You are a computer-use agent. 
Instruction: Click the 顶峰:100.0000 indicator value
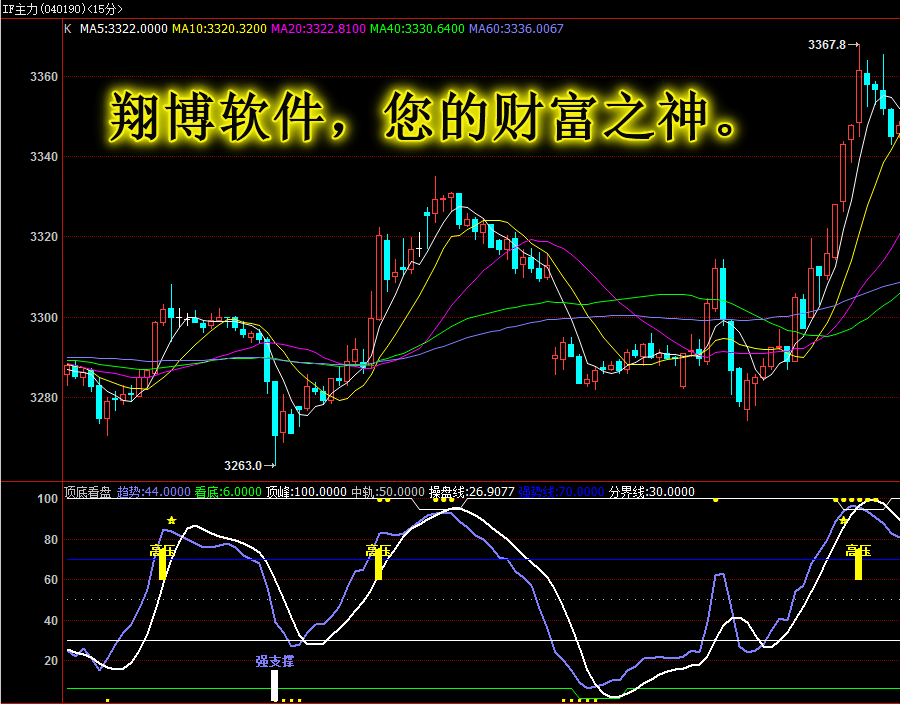tap(306, 492)
